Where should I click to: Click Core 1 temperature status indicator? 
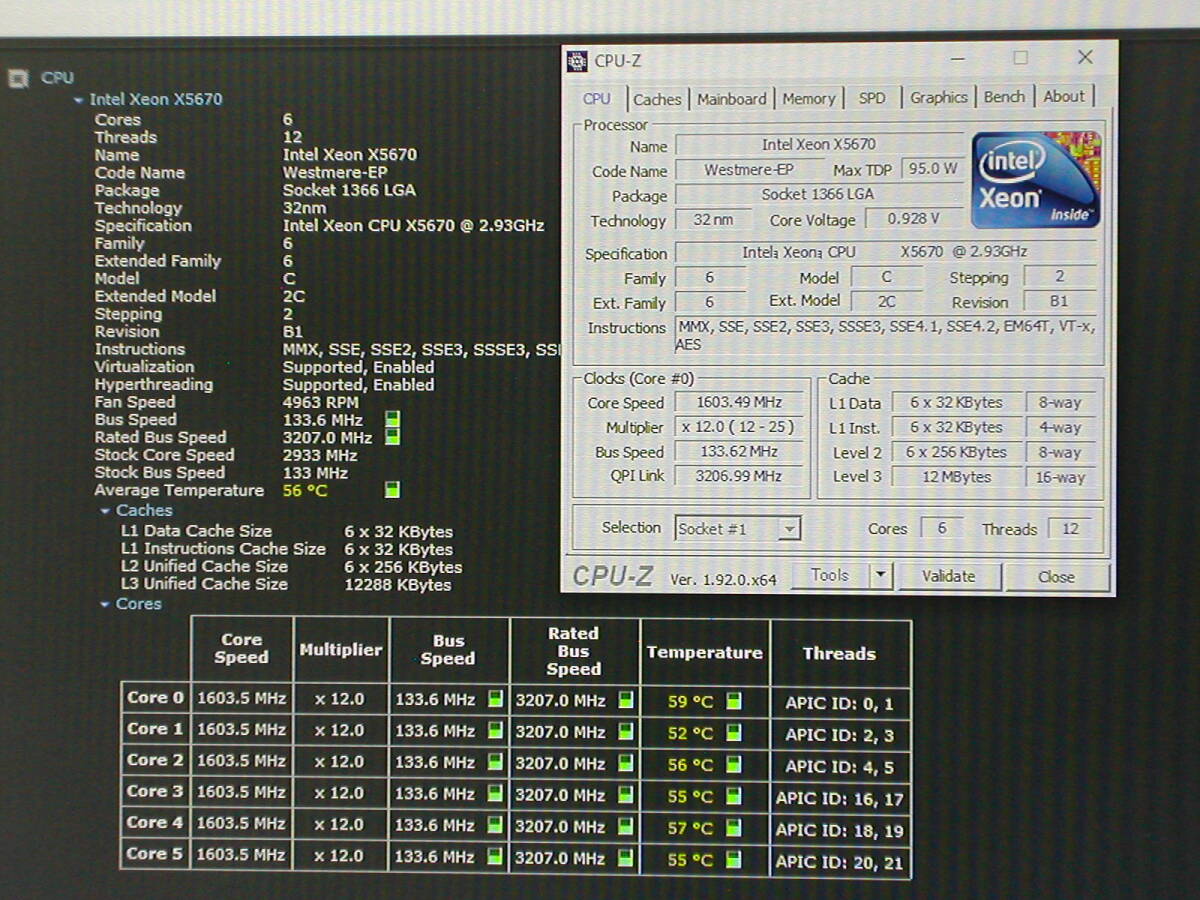[734, 732]
